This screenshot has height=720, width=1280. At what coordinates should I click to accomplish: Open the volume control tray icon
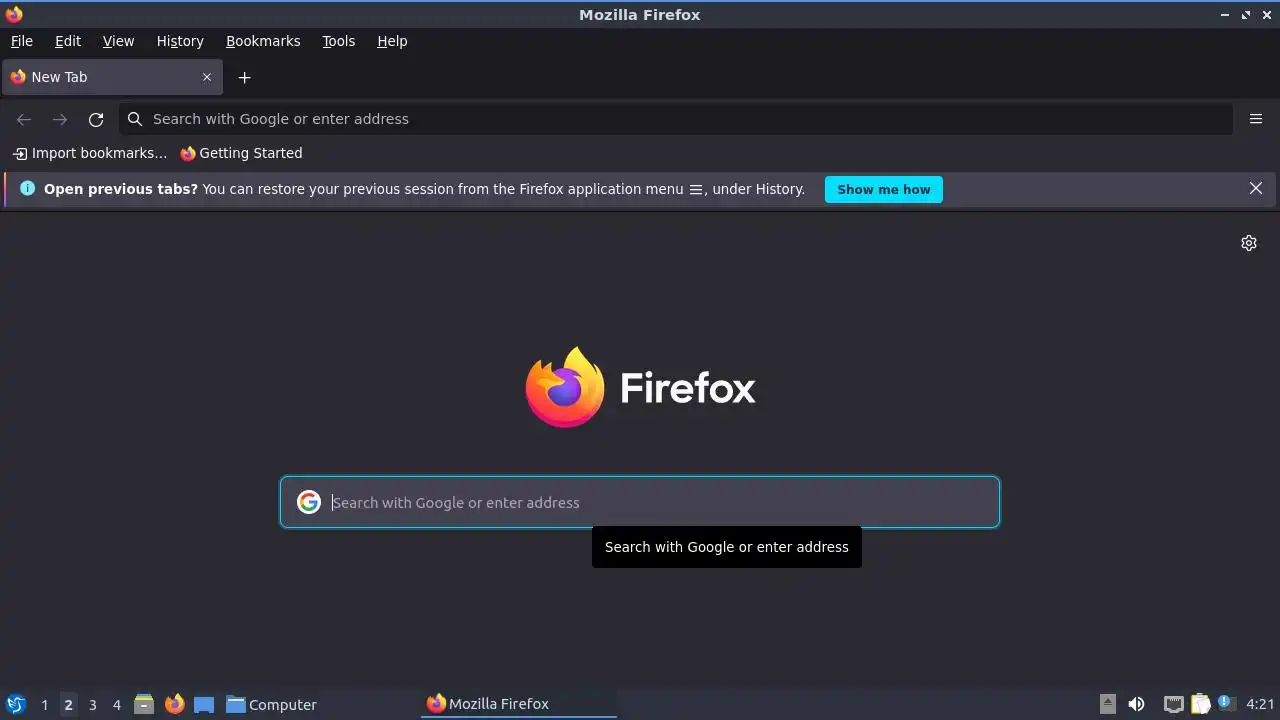(1136, 704)
